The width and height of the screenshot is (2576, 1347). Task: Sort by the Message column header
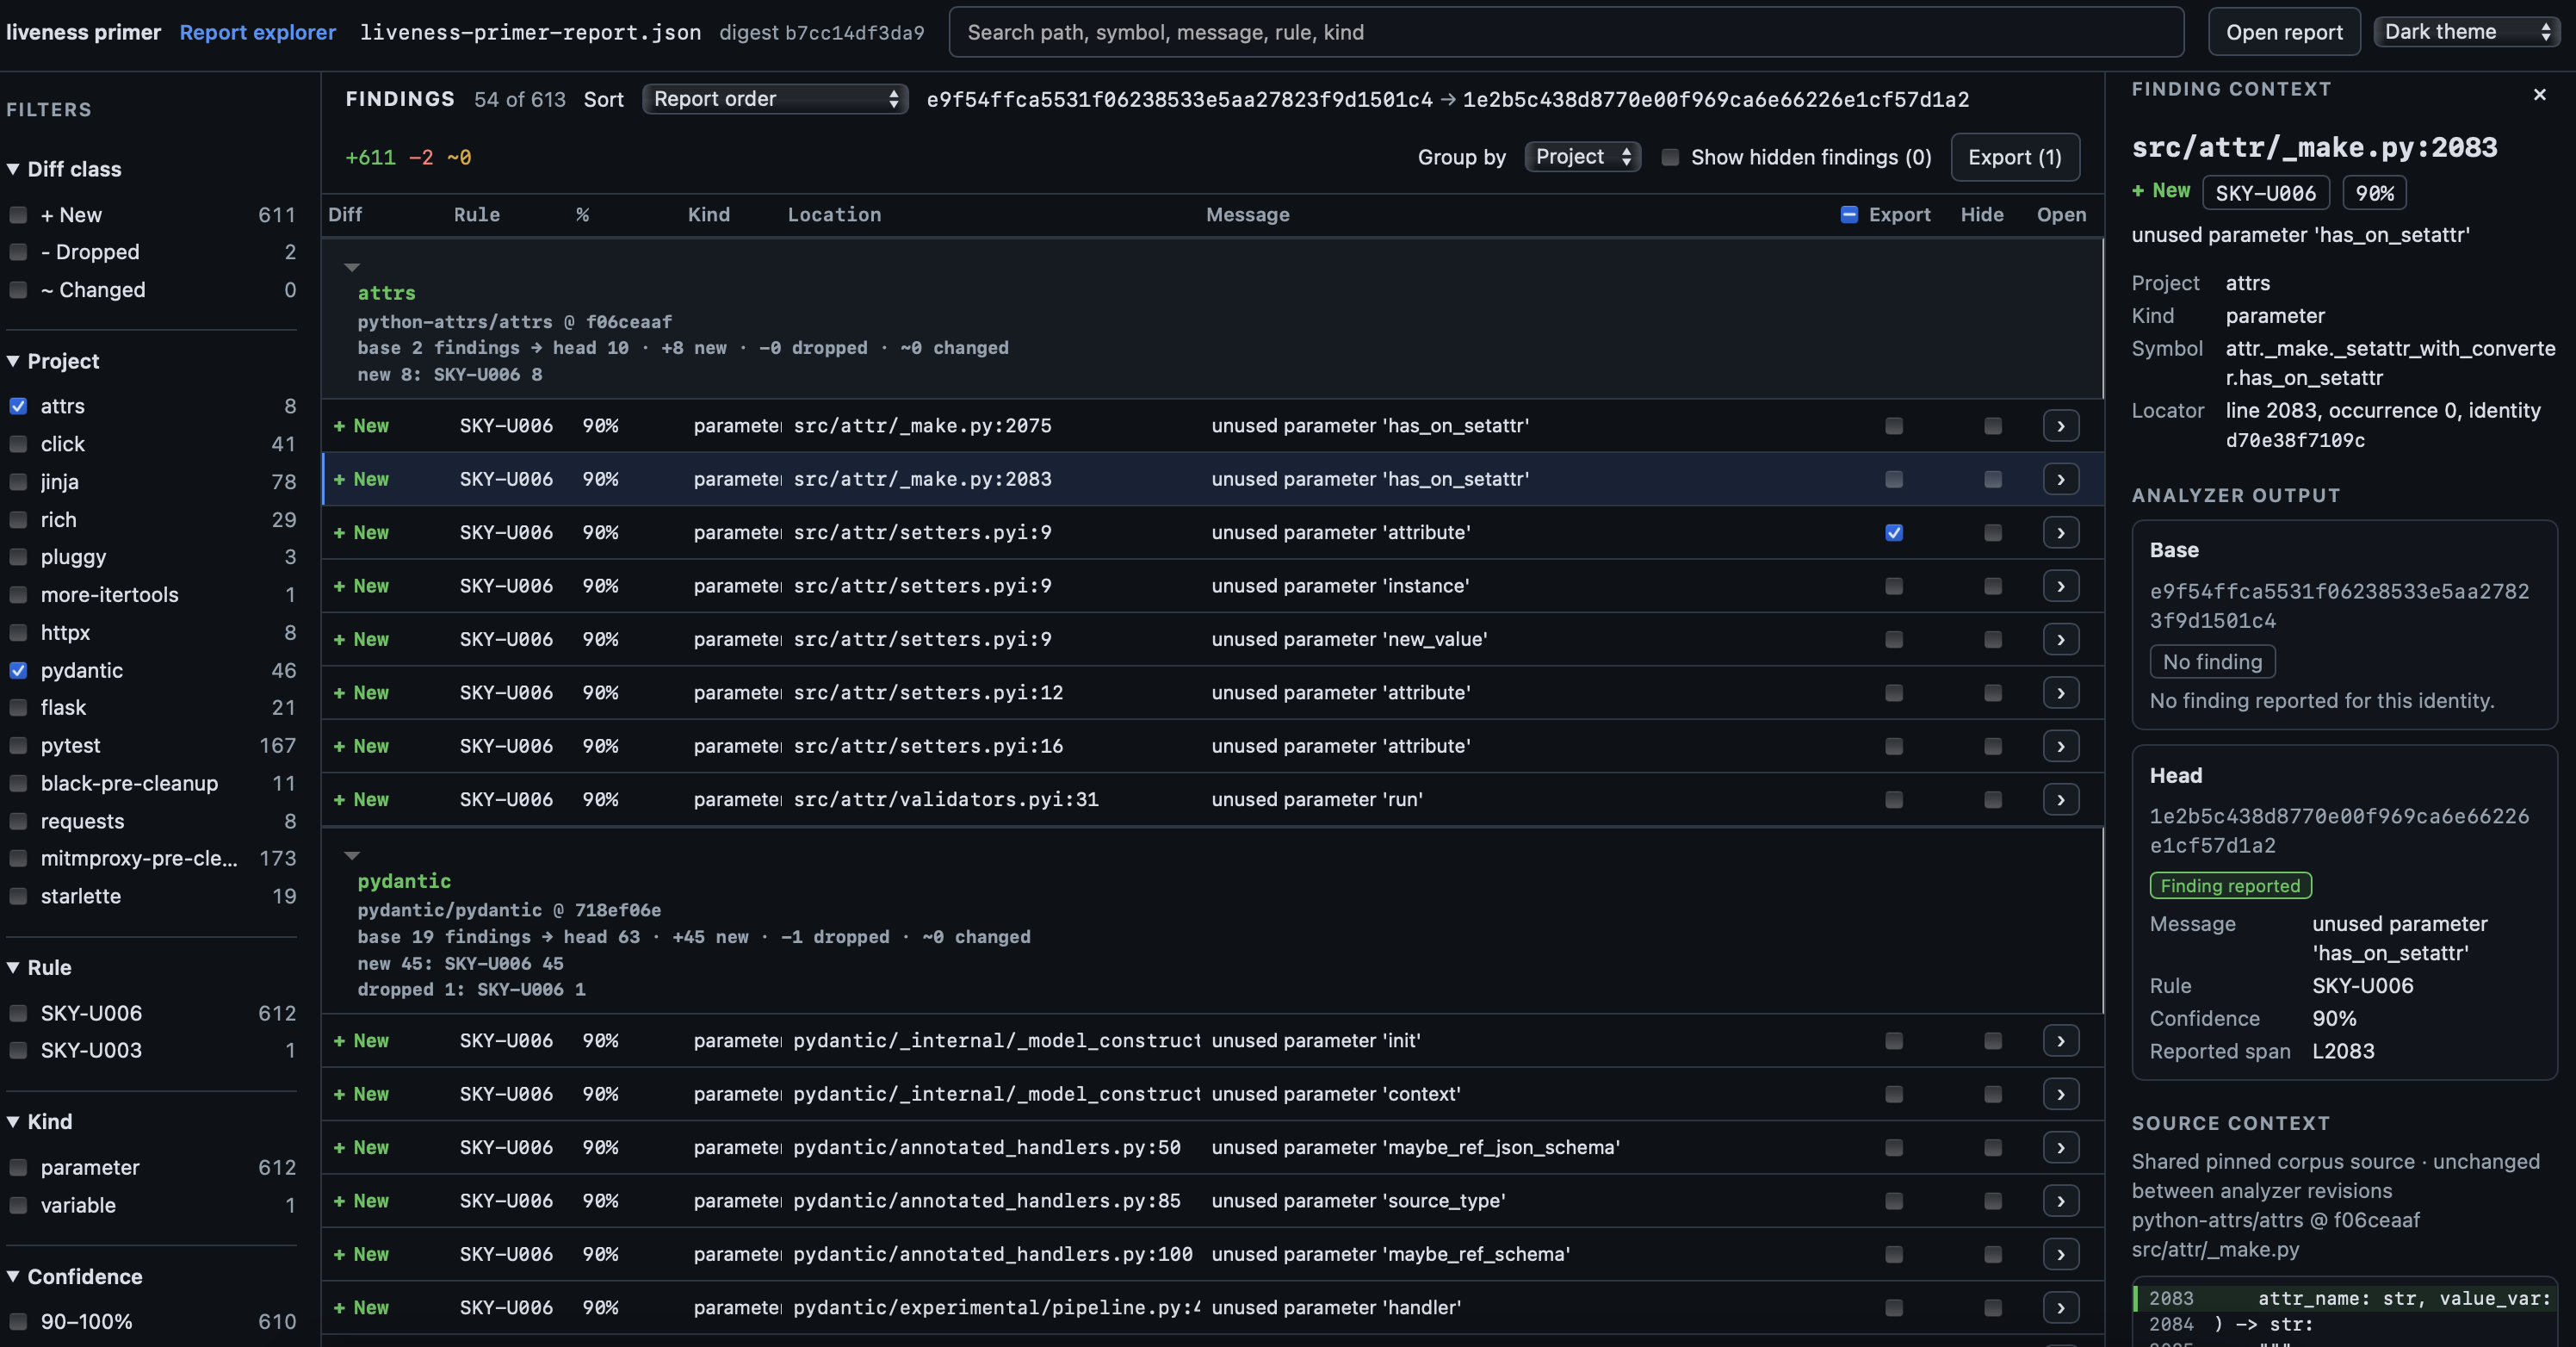coord(1247,214)
